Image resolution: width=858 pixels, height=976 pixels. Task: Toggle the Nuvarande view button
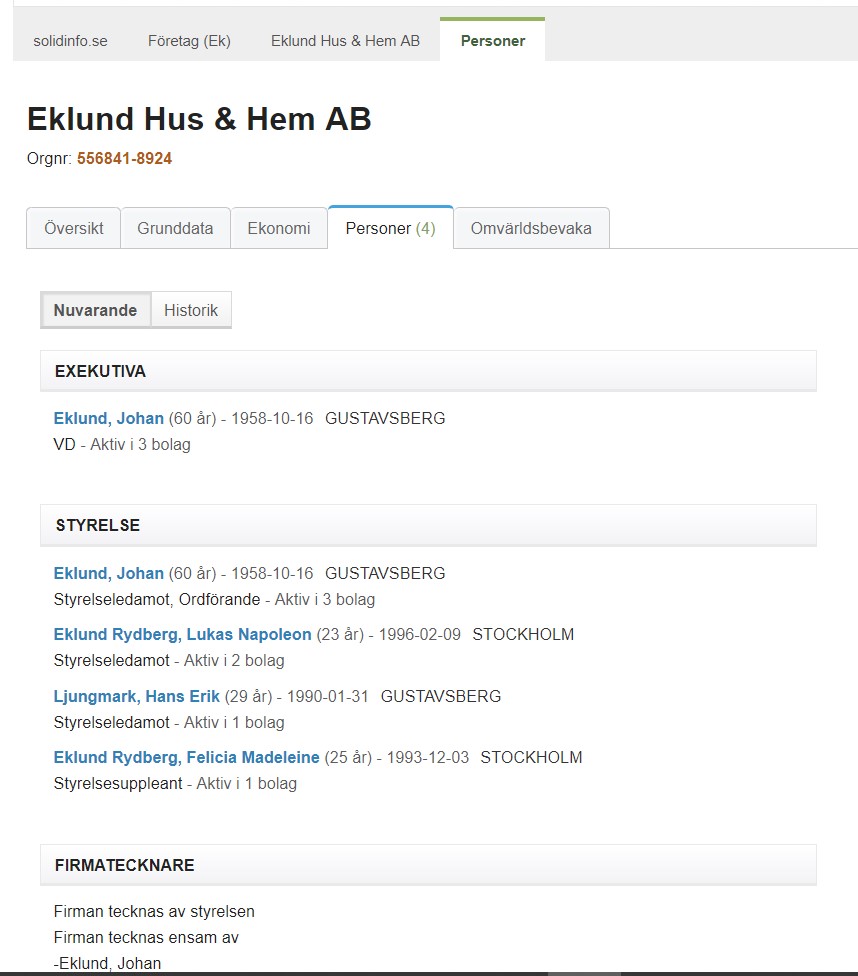click(x=95, y=310)
